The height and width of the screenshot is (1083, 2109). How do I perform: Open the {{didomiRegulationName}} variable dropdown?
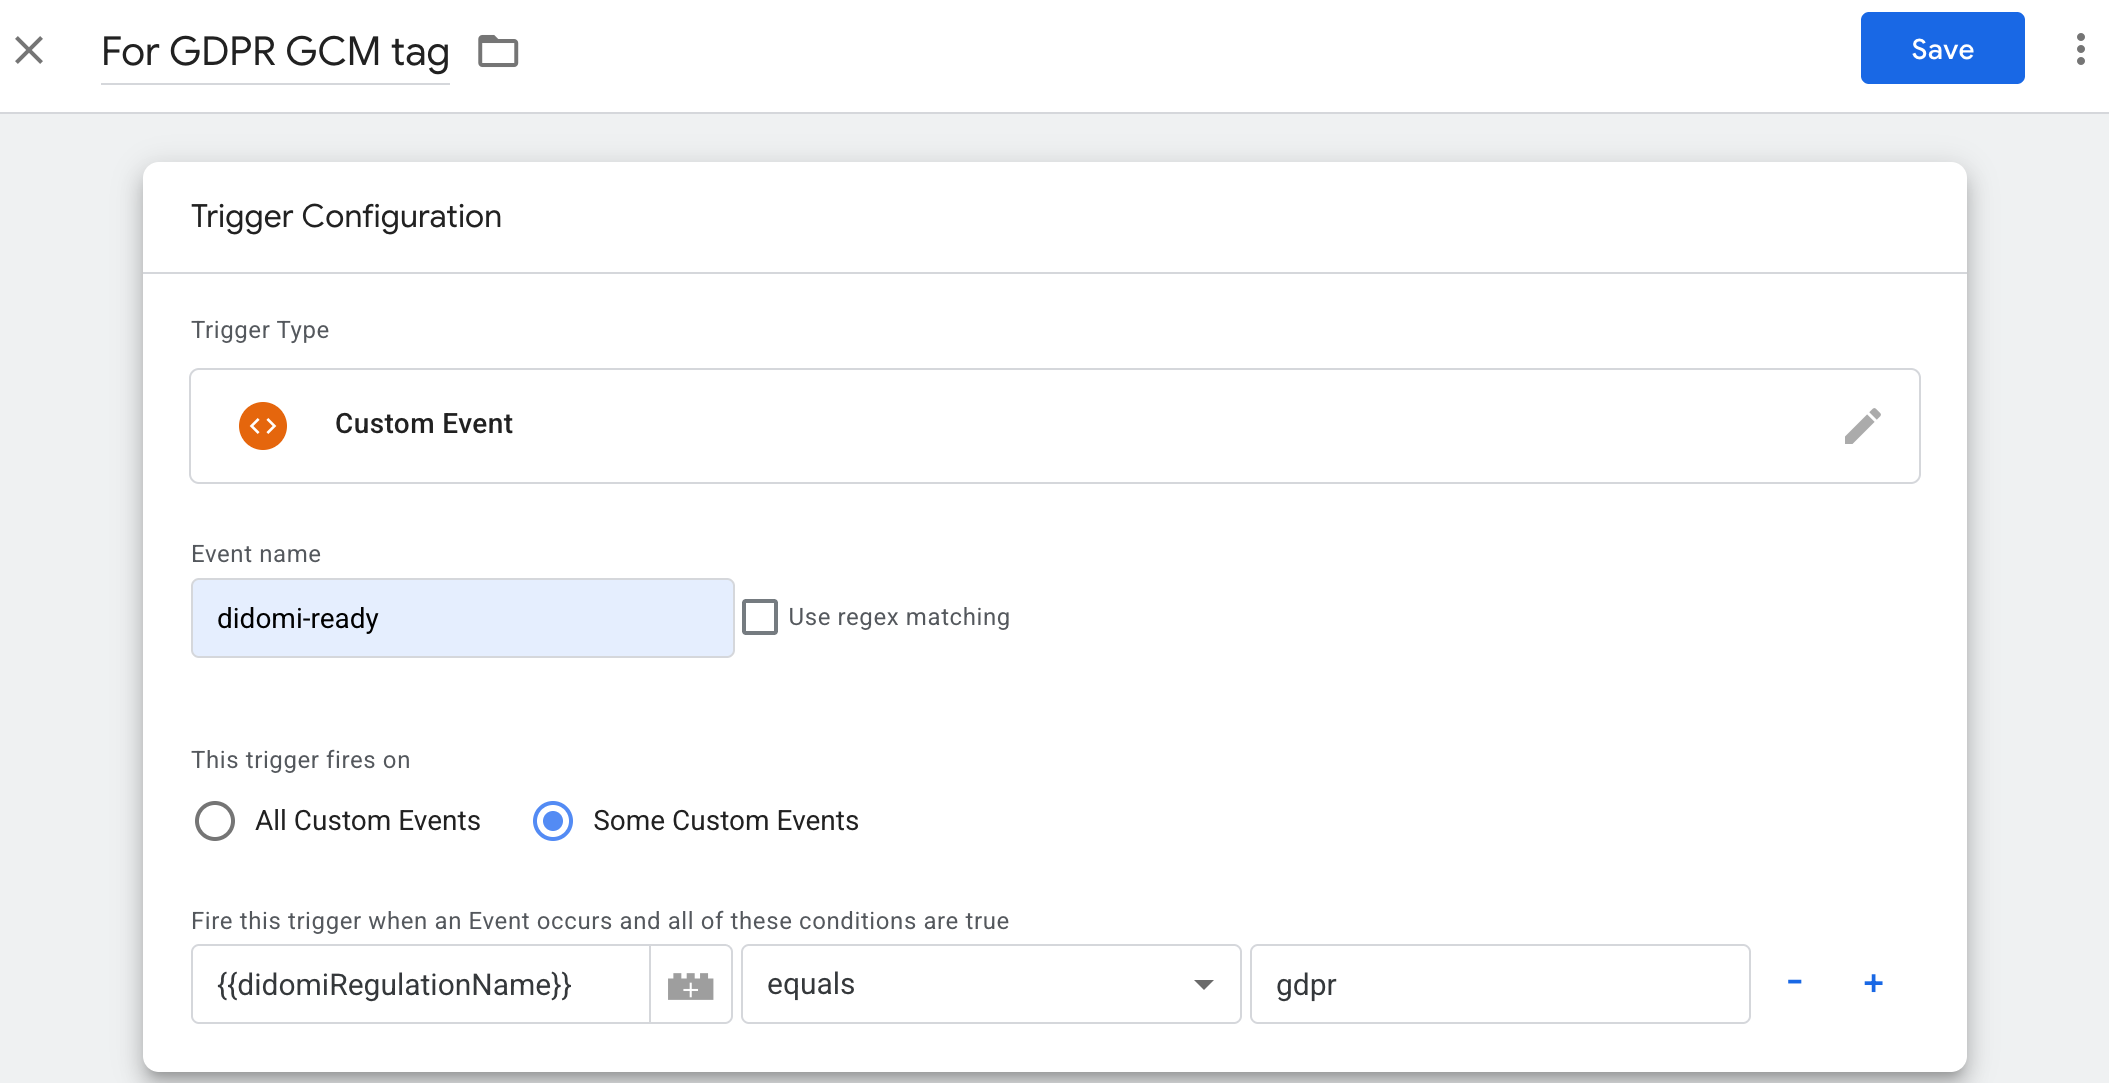coord(420,984)
